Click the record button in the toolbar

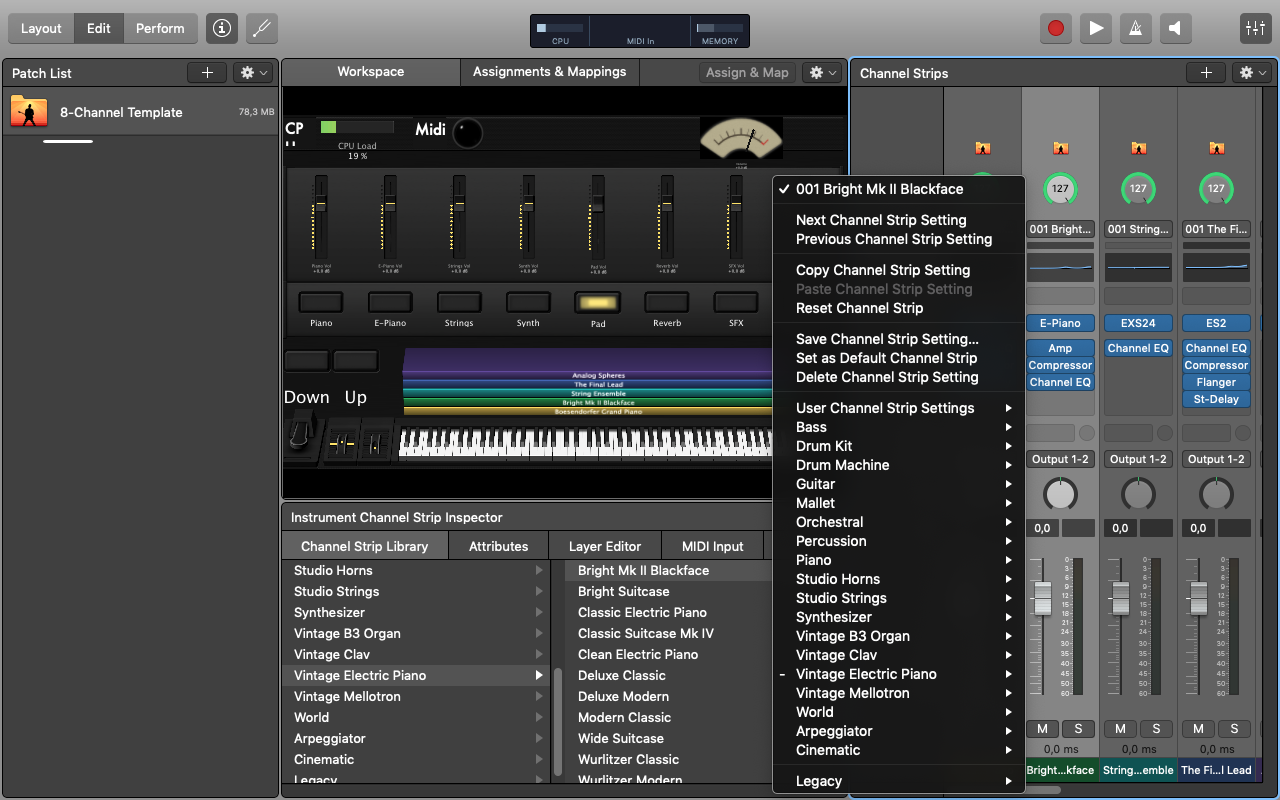[1055, 28]
